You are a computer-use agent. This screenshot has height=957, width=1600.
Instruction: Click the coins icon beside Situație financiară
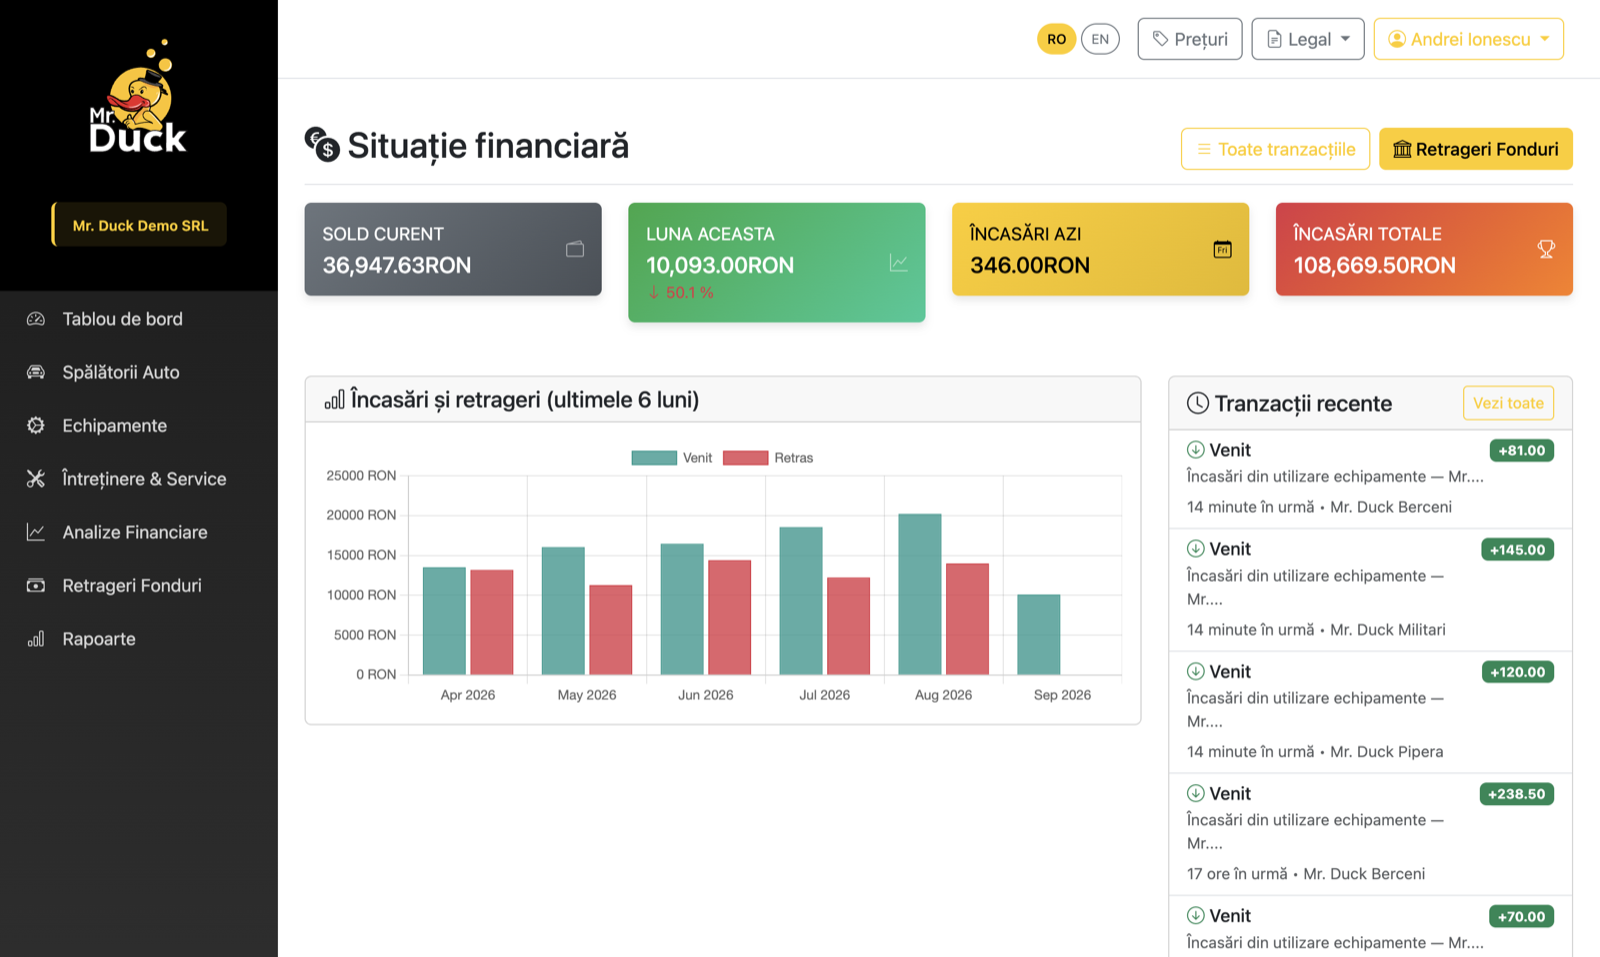[x=322, y=144]
